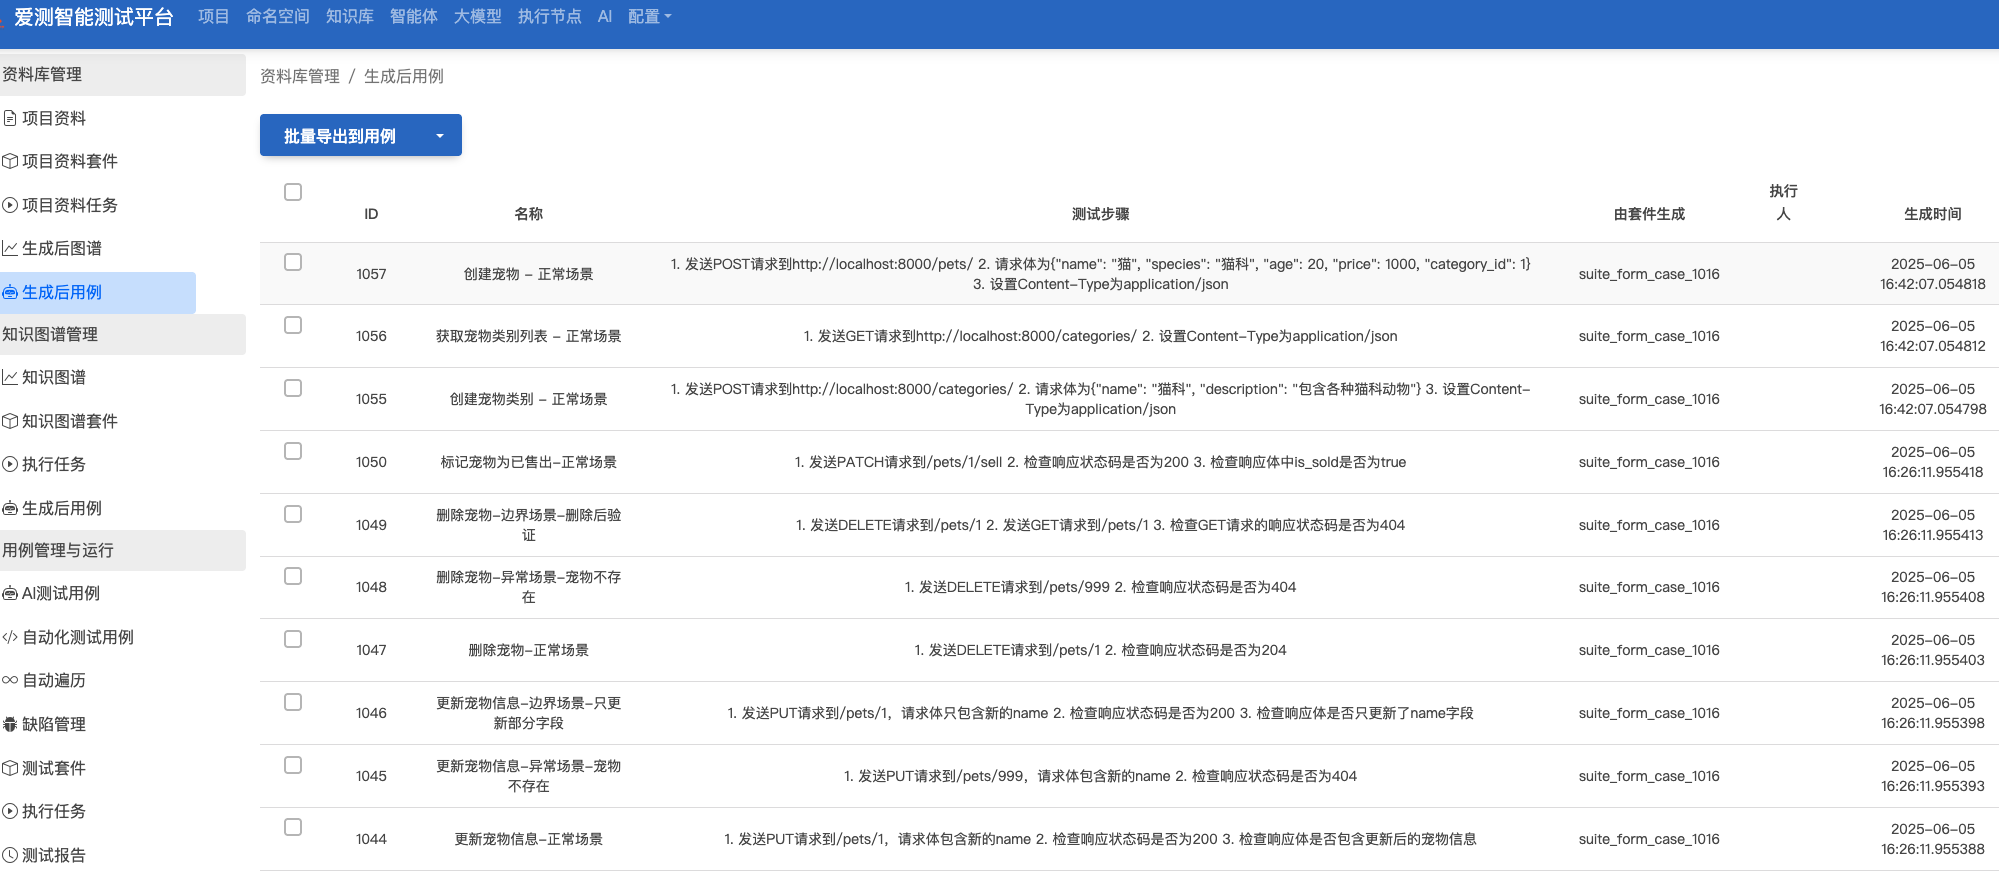
Task: Collapse the 资料库管理 sidebar section
Action: [x=122, y=74]
